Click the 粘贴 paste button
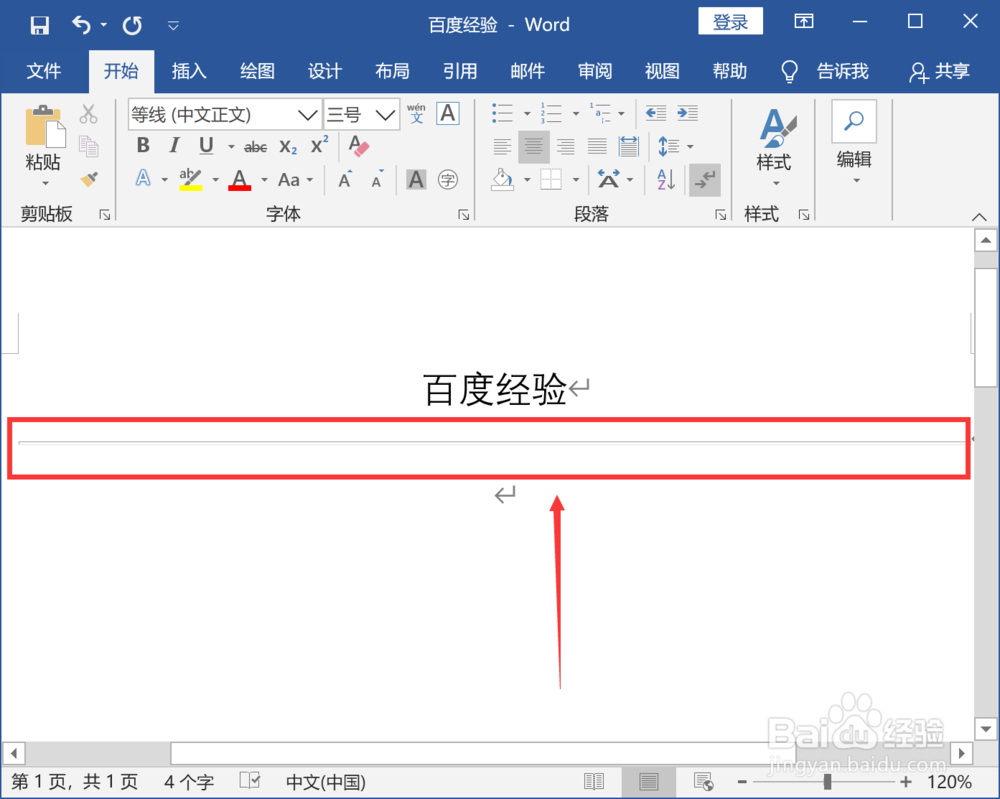Screen dimensions: 1000x799 point(43,145)
